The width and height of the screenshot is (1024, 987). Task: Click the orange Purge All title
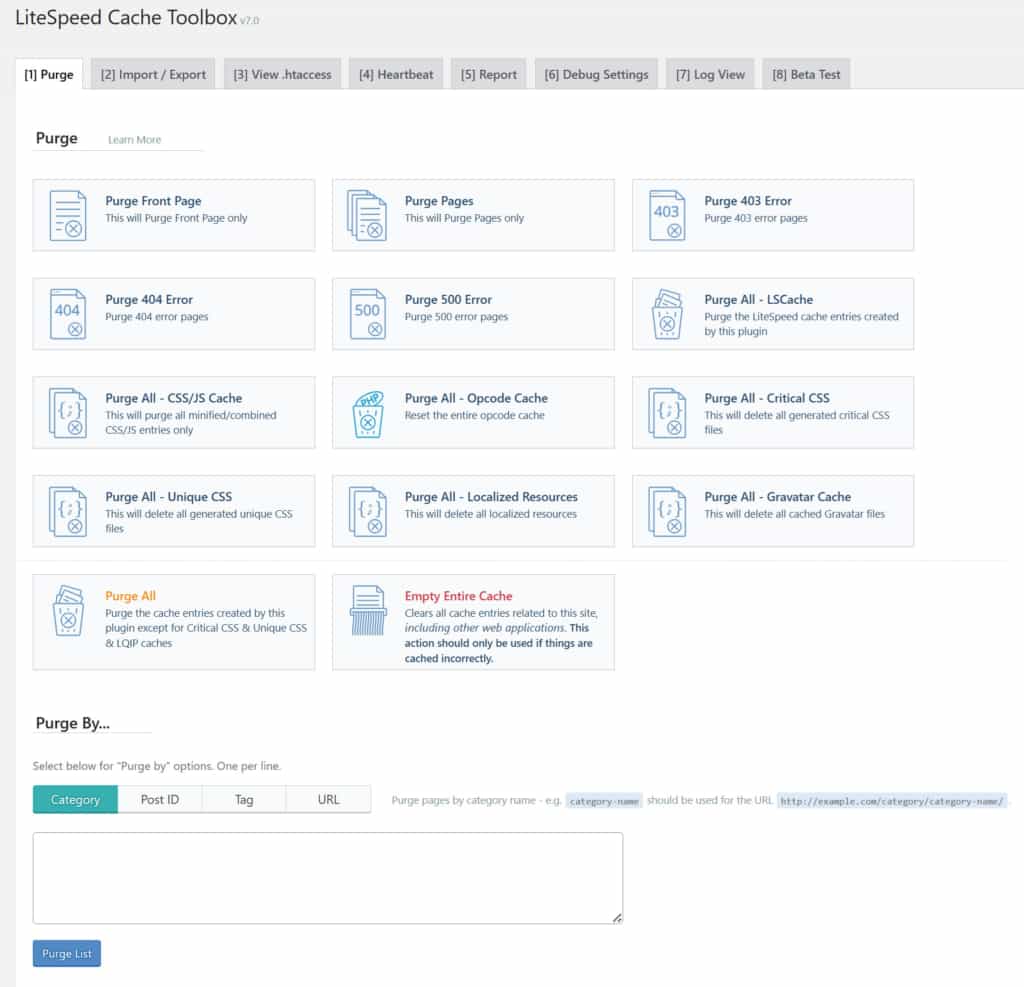pyautogui.click(x=130, y=596)
